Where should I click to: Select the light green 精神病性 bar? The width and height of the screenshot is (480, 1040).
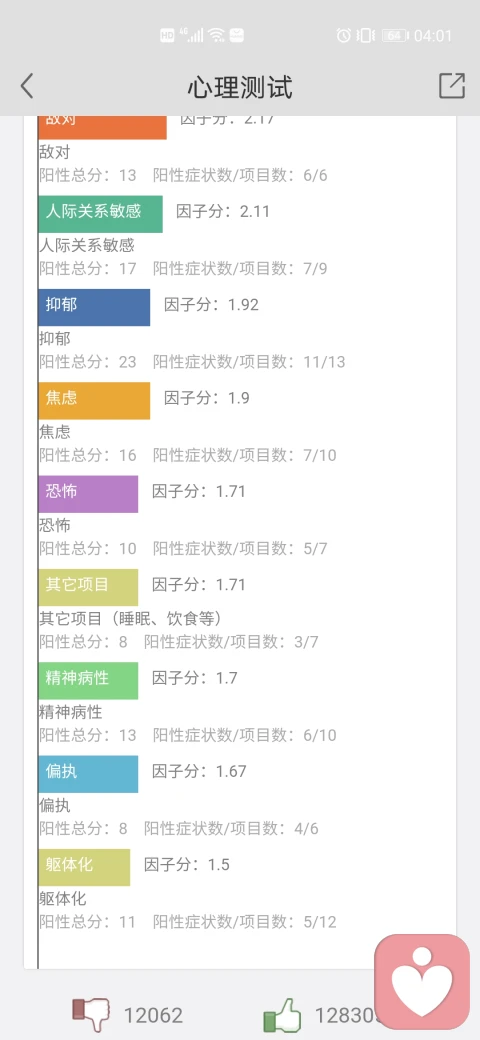[x=88, y=681]
